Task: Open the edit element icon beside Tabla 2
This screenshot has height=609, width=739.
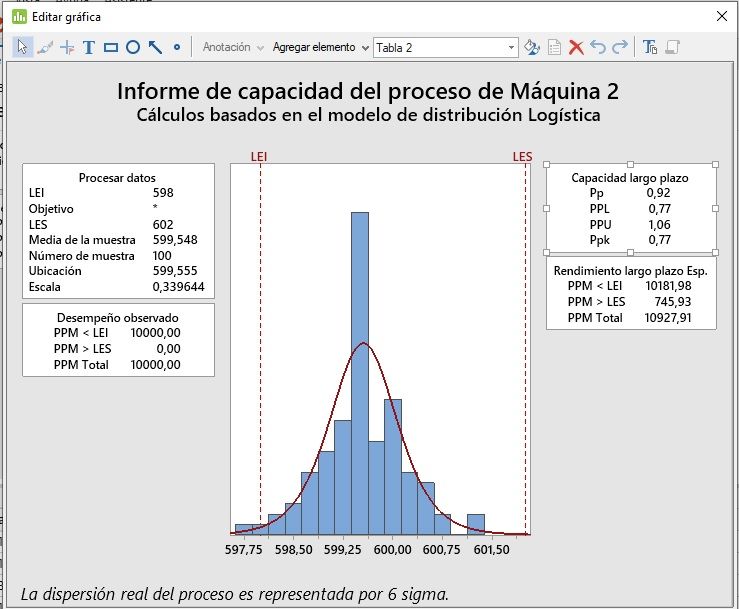Action: (532, 47)
